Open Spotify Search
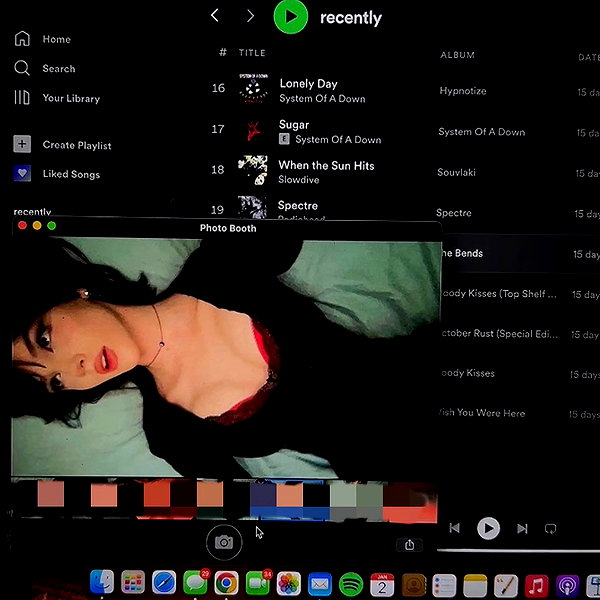This screenshot has width=600, height=600. tap(44, 68)
